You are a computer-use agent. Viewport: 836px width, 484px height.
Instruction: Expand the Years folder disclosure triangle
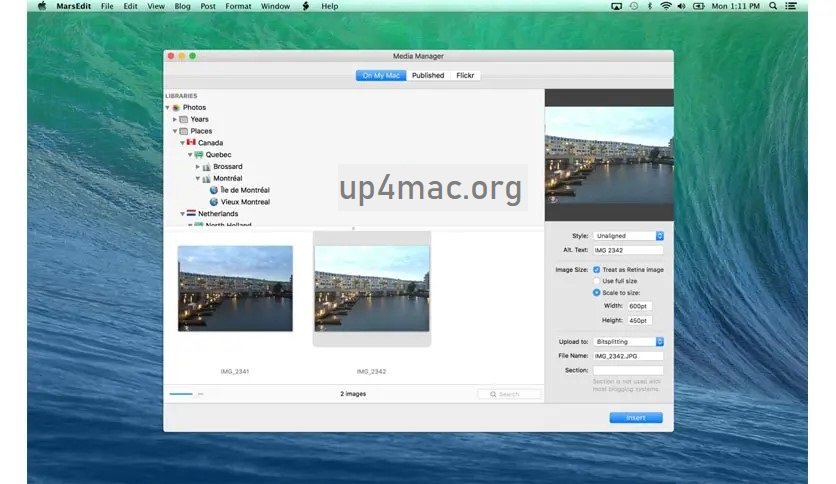[175, 119]
